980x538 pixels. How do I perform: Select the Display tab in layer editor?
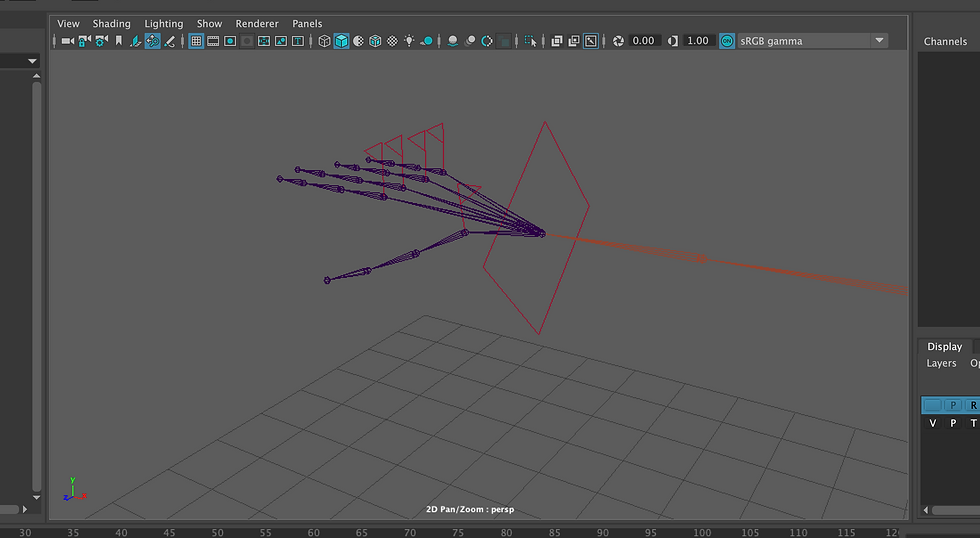pyautogui.click(x=944, y=346)
